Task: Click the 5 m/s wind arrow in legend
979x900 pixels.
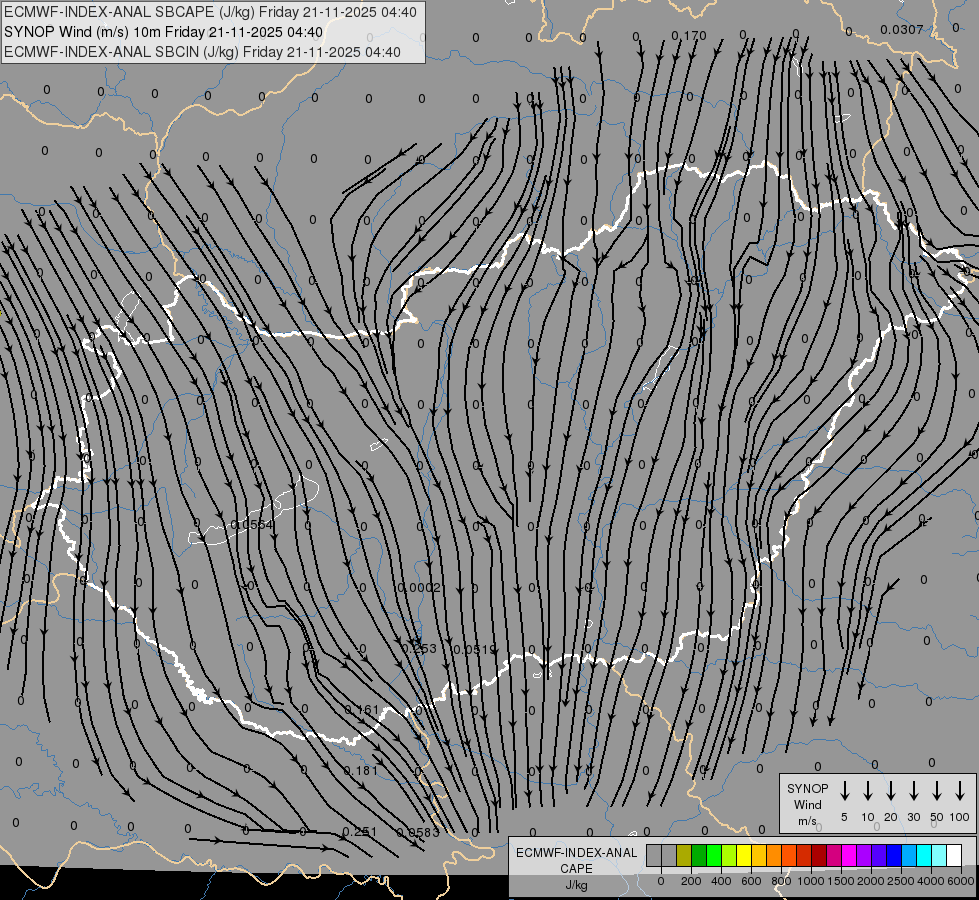Action: 844,791
